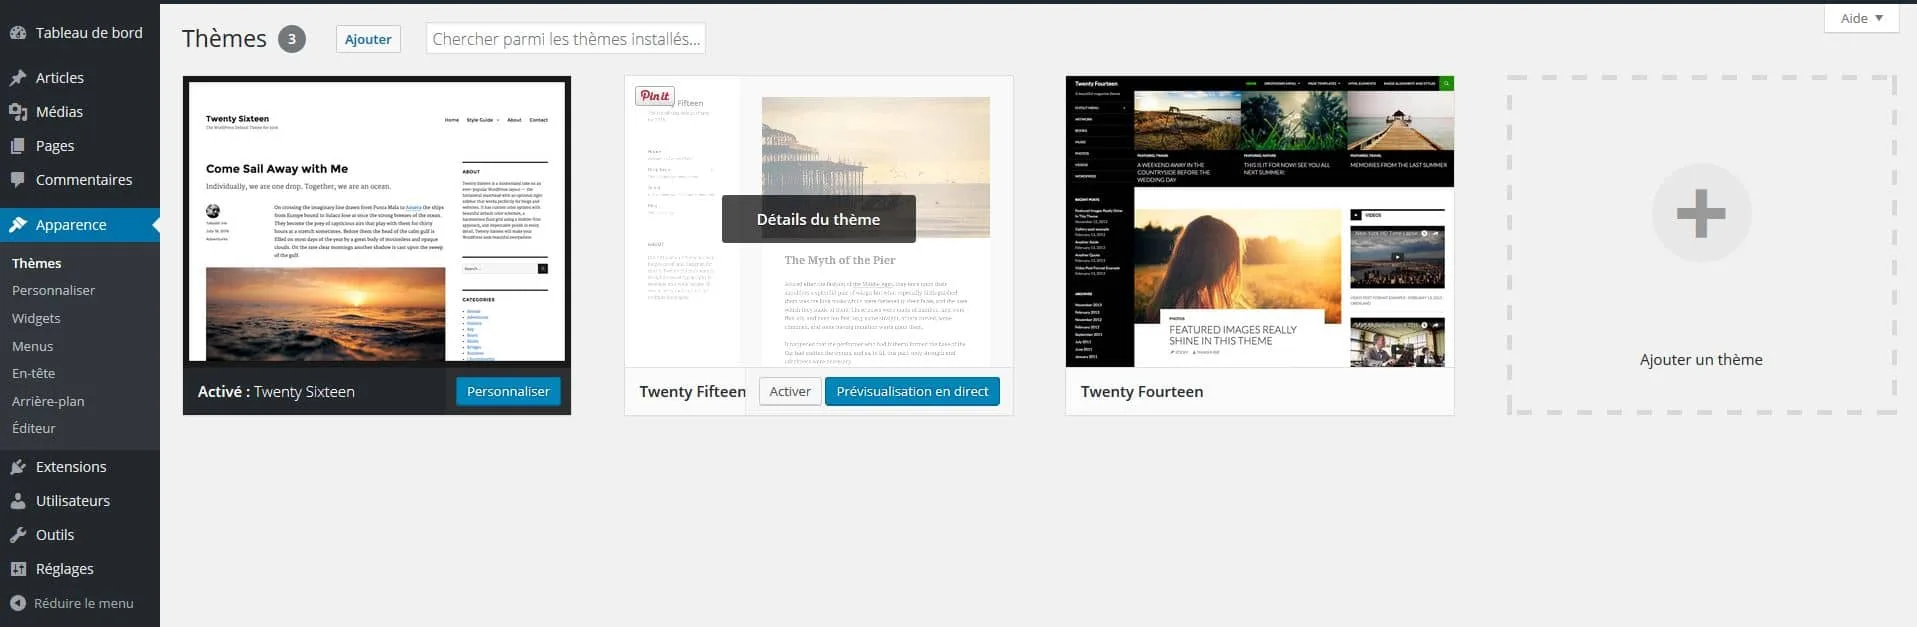
Task: Click the Personnaliser button on Twenty Sixteen
Action: pos(508,391)
